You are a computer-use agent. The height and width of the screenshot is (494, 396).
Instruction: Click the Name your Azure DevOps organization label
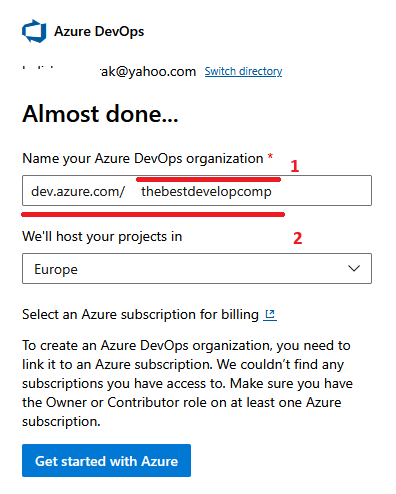tap(143, 159)
